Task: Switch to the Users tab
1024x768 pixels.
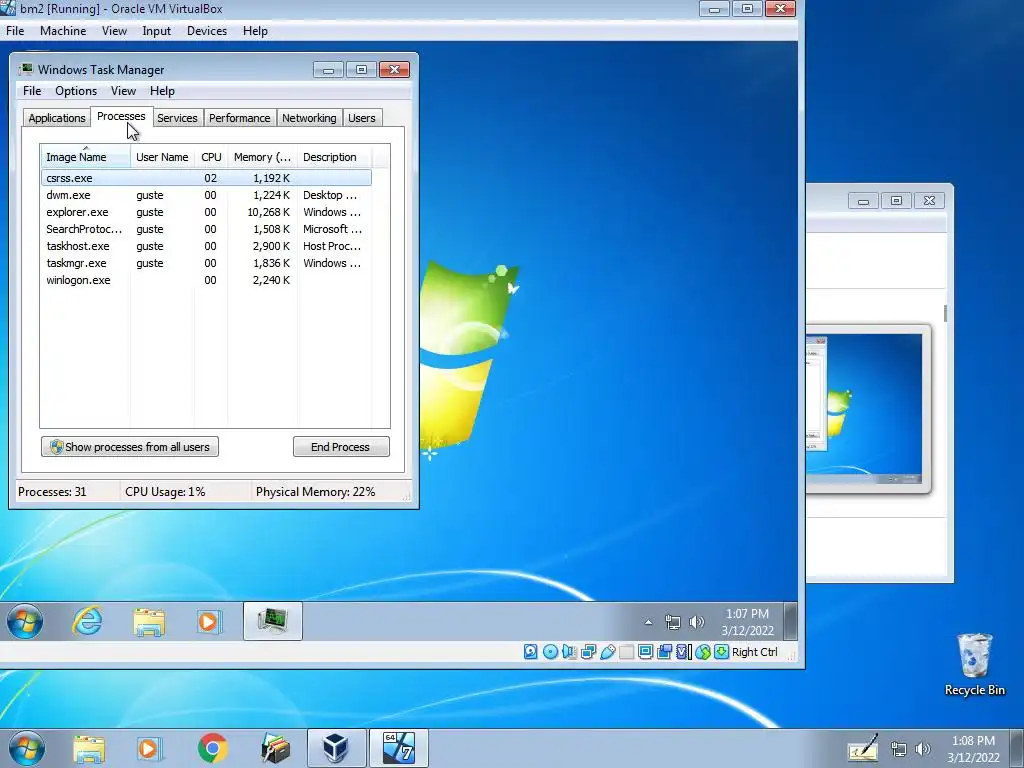Action: click(362, 118)
